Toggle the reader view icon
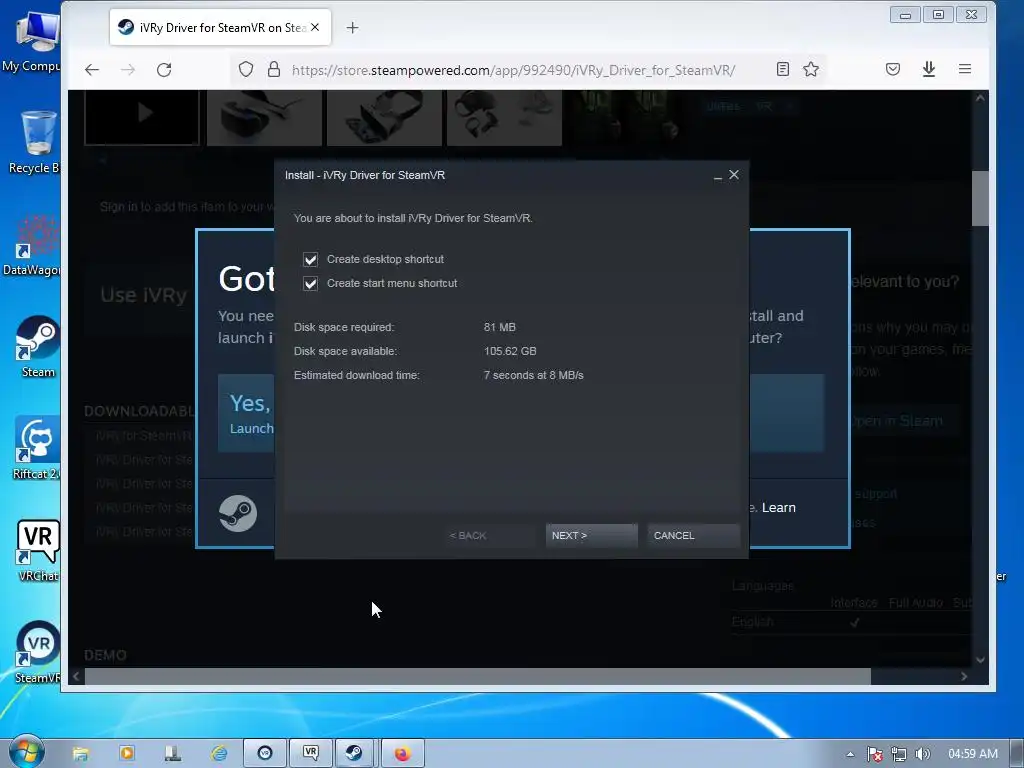The width and height of the screenshot is (1024, 768). tap(782, 69)
